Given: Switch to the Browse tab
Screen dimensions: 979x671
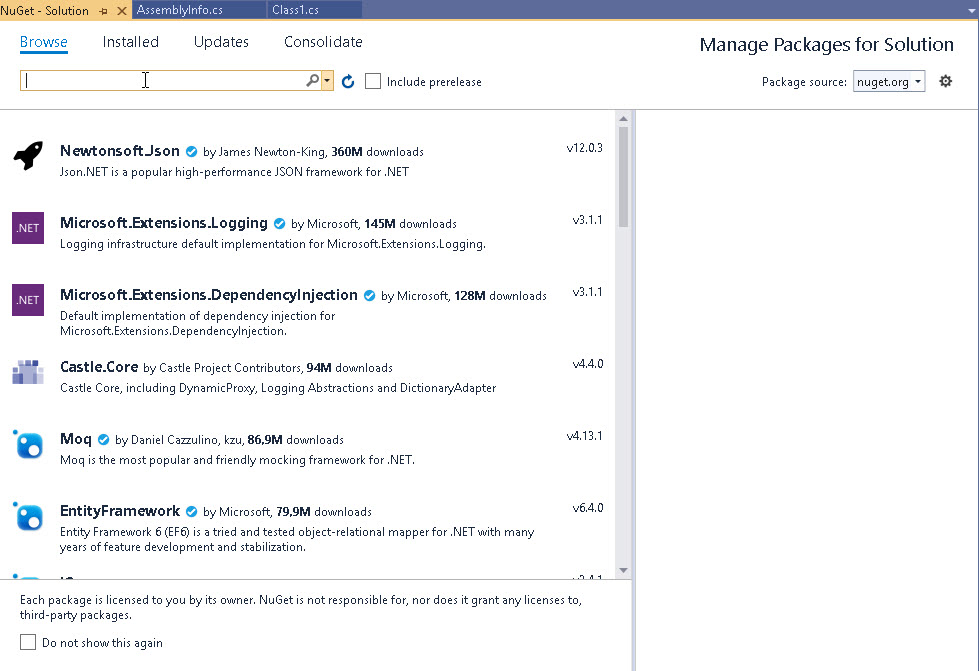Looking at the screenshot, I should point(44,42).
